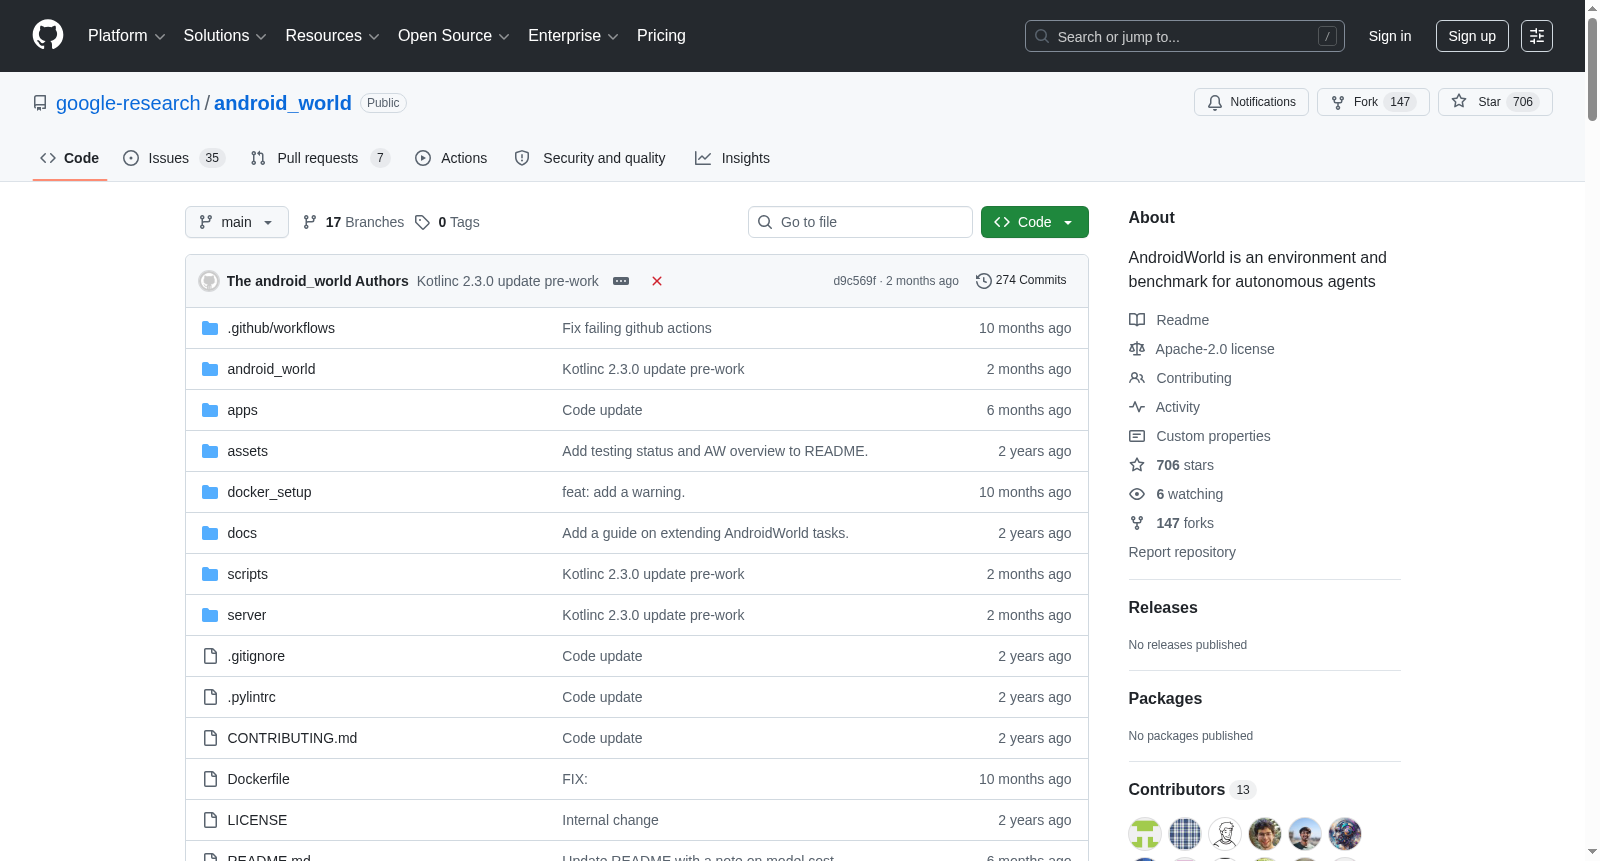Open the Report repository link
This screenshot has width=1600, height=861.
coord(1182,552)
